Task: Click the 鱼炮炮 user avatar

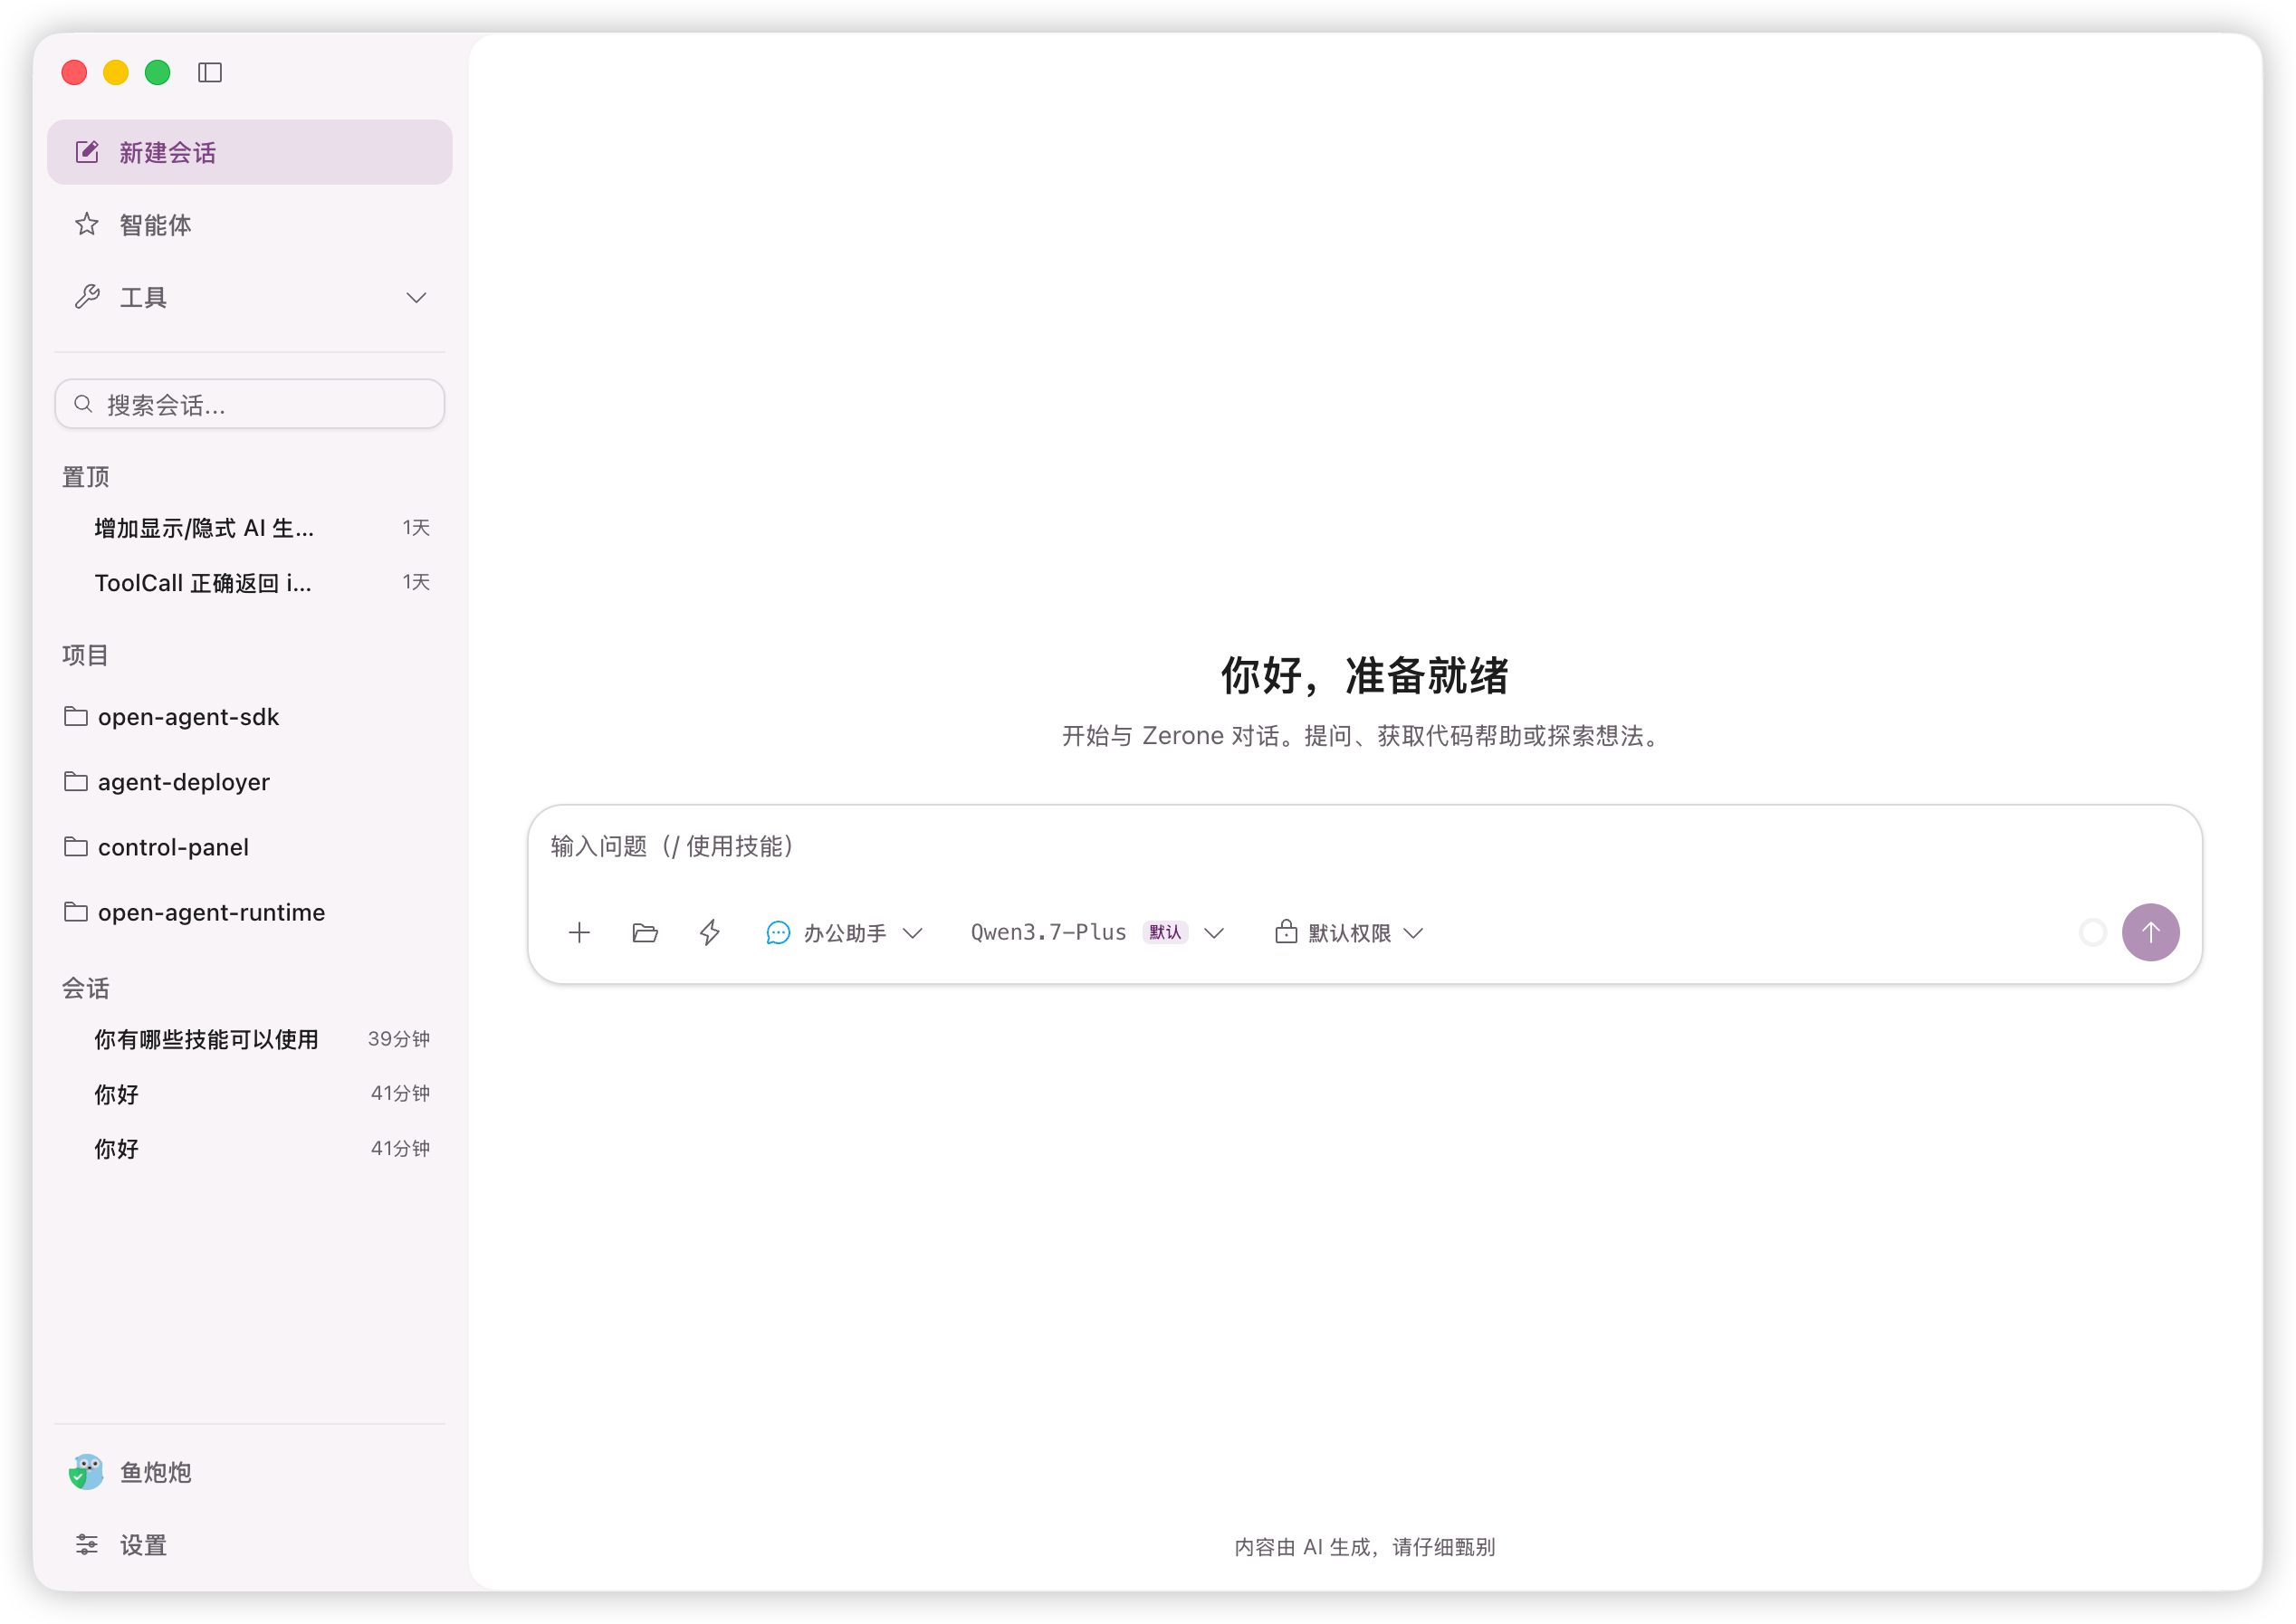Action: (86, 1472)
